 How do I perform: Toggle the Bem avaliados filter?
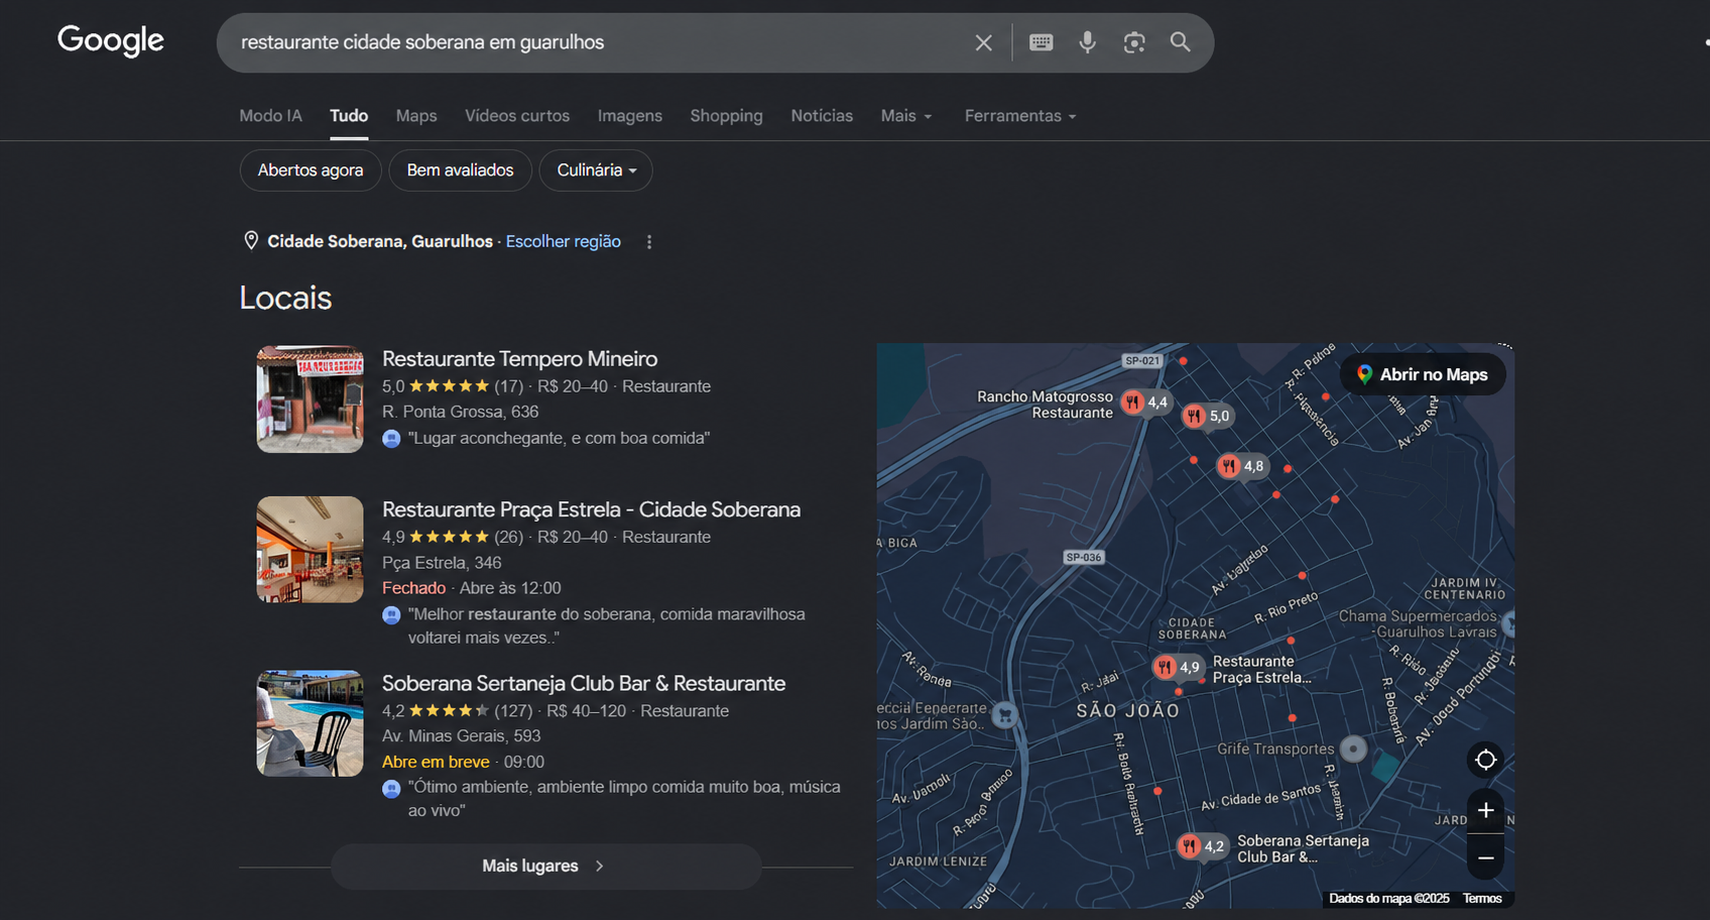coord(460,170)
